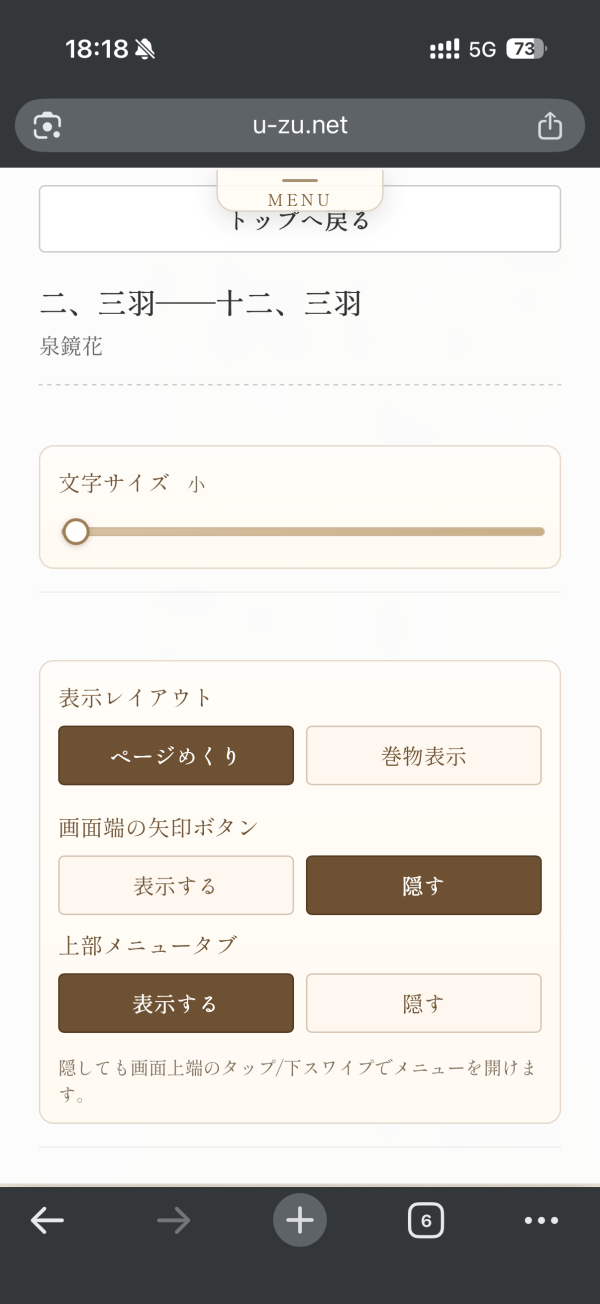600x1304 pixels.
Task: Open a new tab with the plus icon
Action: [300, 1220]
